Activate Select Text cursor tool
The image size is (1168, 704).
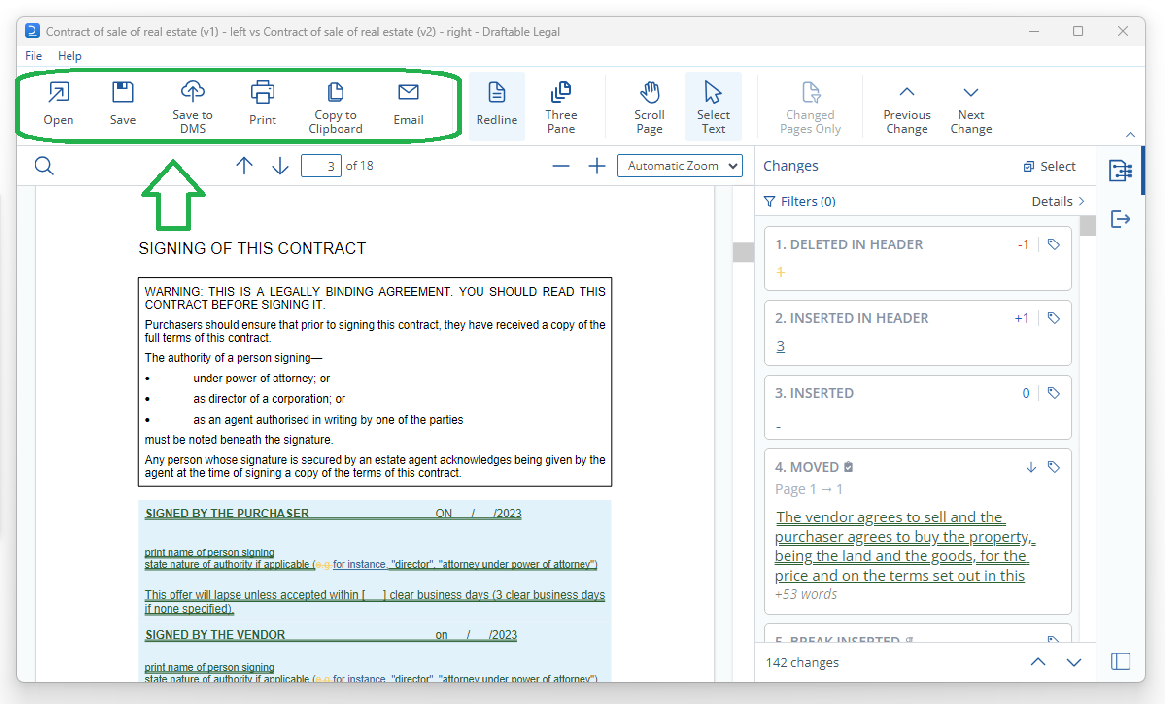713,106
